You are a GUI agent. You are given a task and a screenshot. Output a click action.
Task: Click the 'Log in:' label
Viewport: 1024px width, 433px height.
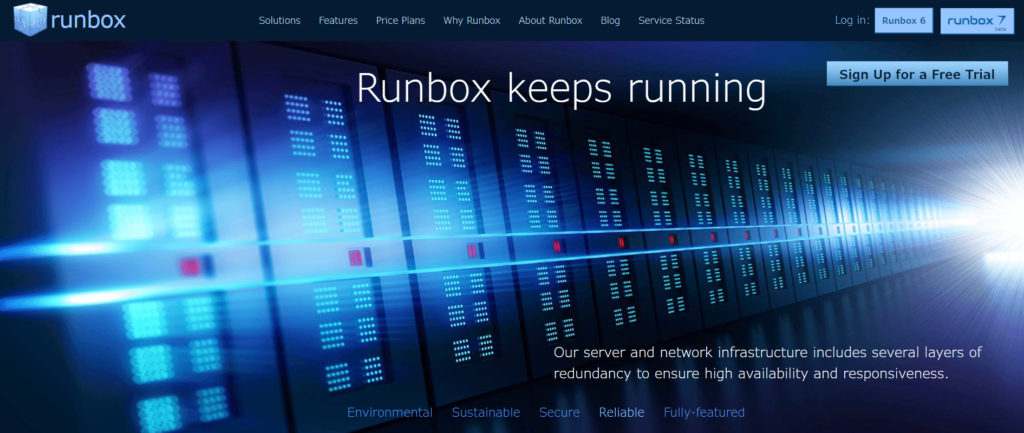click(x=852, y=20)
